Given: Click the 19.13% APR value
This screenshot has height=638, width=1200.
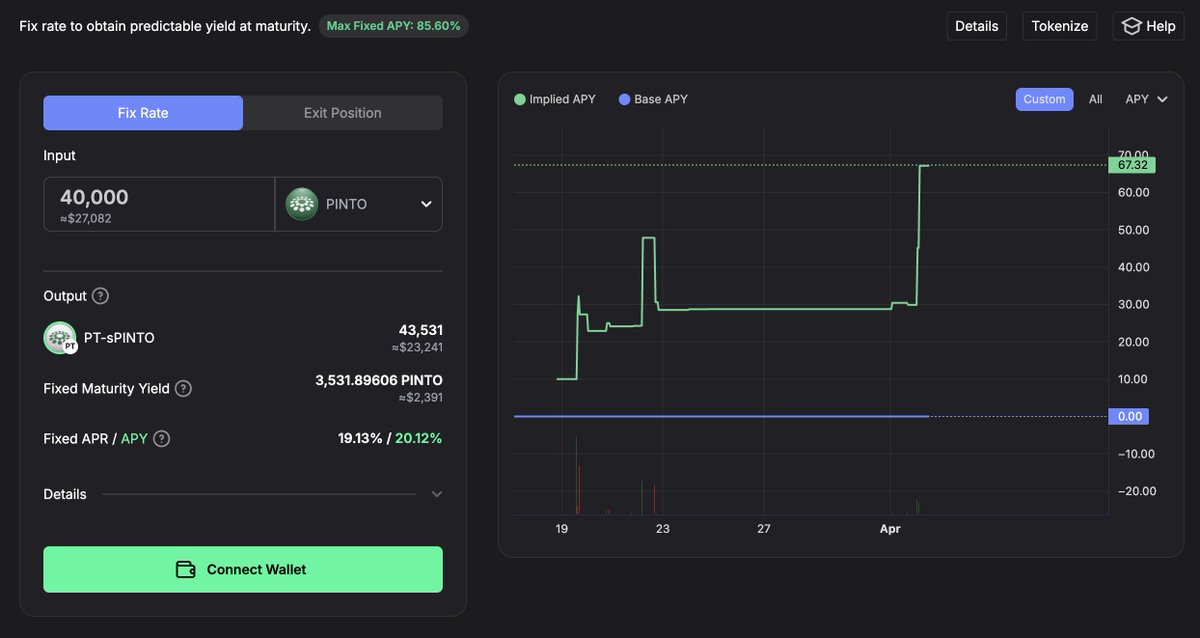Looking at the screenshot, I should 360,438.
